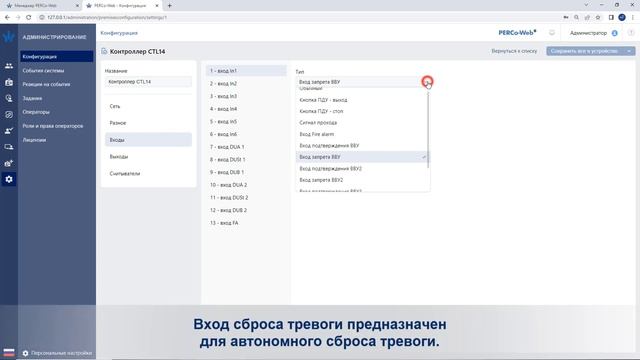The image size is (640, 360).
Task: Click the password key icon in address bar
Action: coord(566,17)
